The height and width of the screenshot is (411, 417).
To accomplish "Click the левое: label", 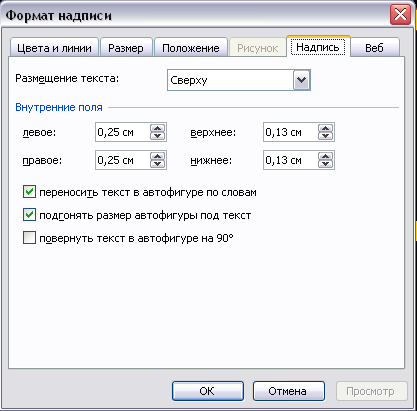I will (x=39, y=132).
